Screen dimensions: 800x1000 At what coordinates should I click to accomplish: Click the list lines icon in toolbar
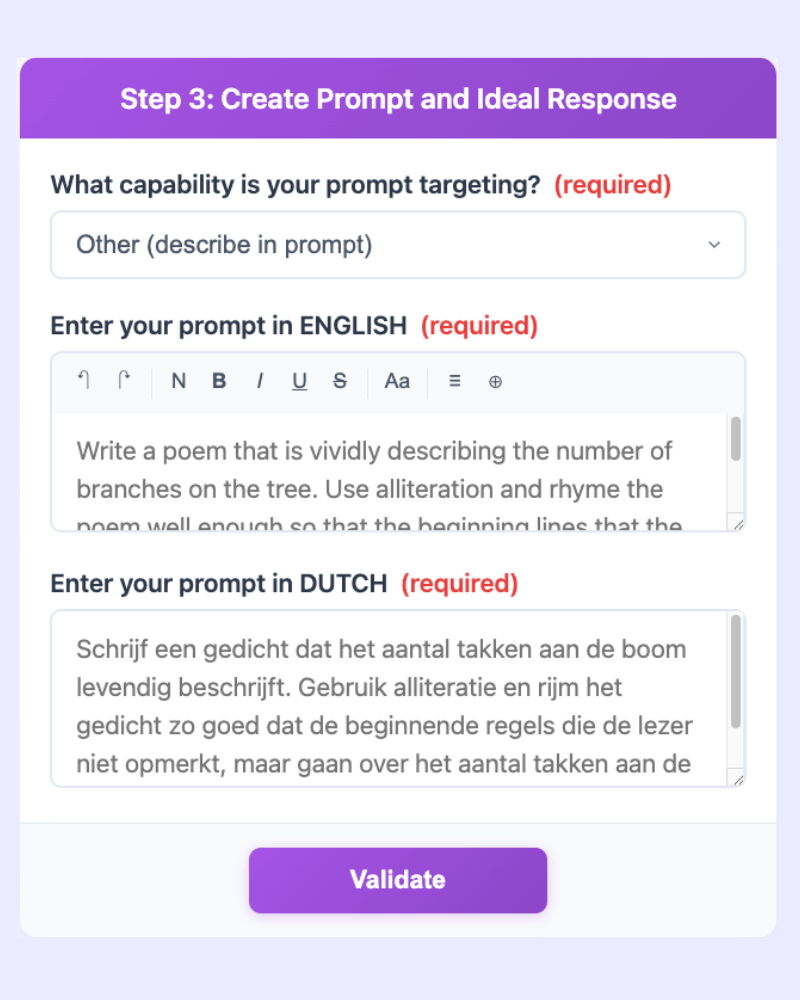tap(454, 381)
